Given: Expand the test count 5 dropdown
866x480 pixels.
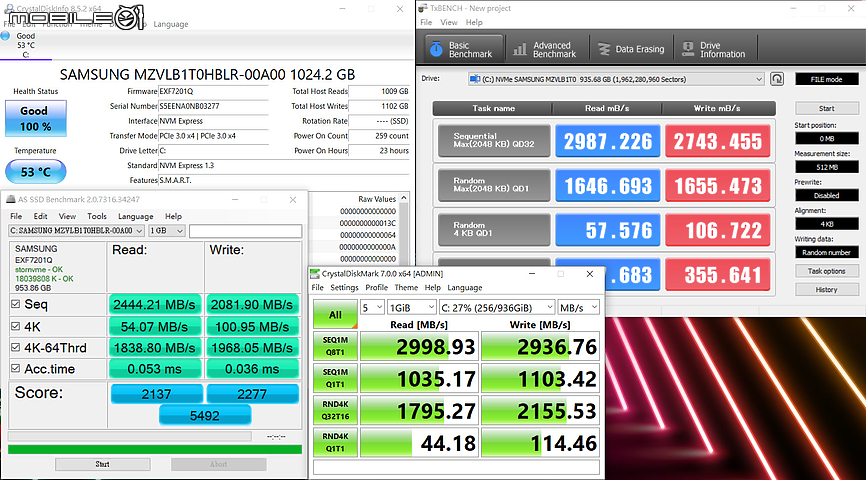Looking at the screenshot, I should tap(372, 307).
